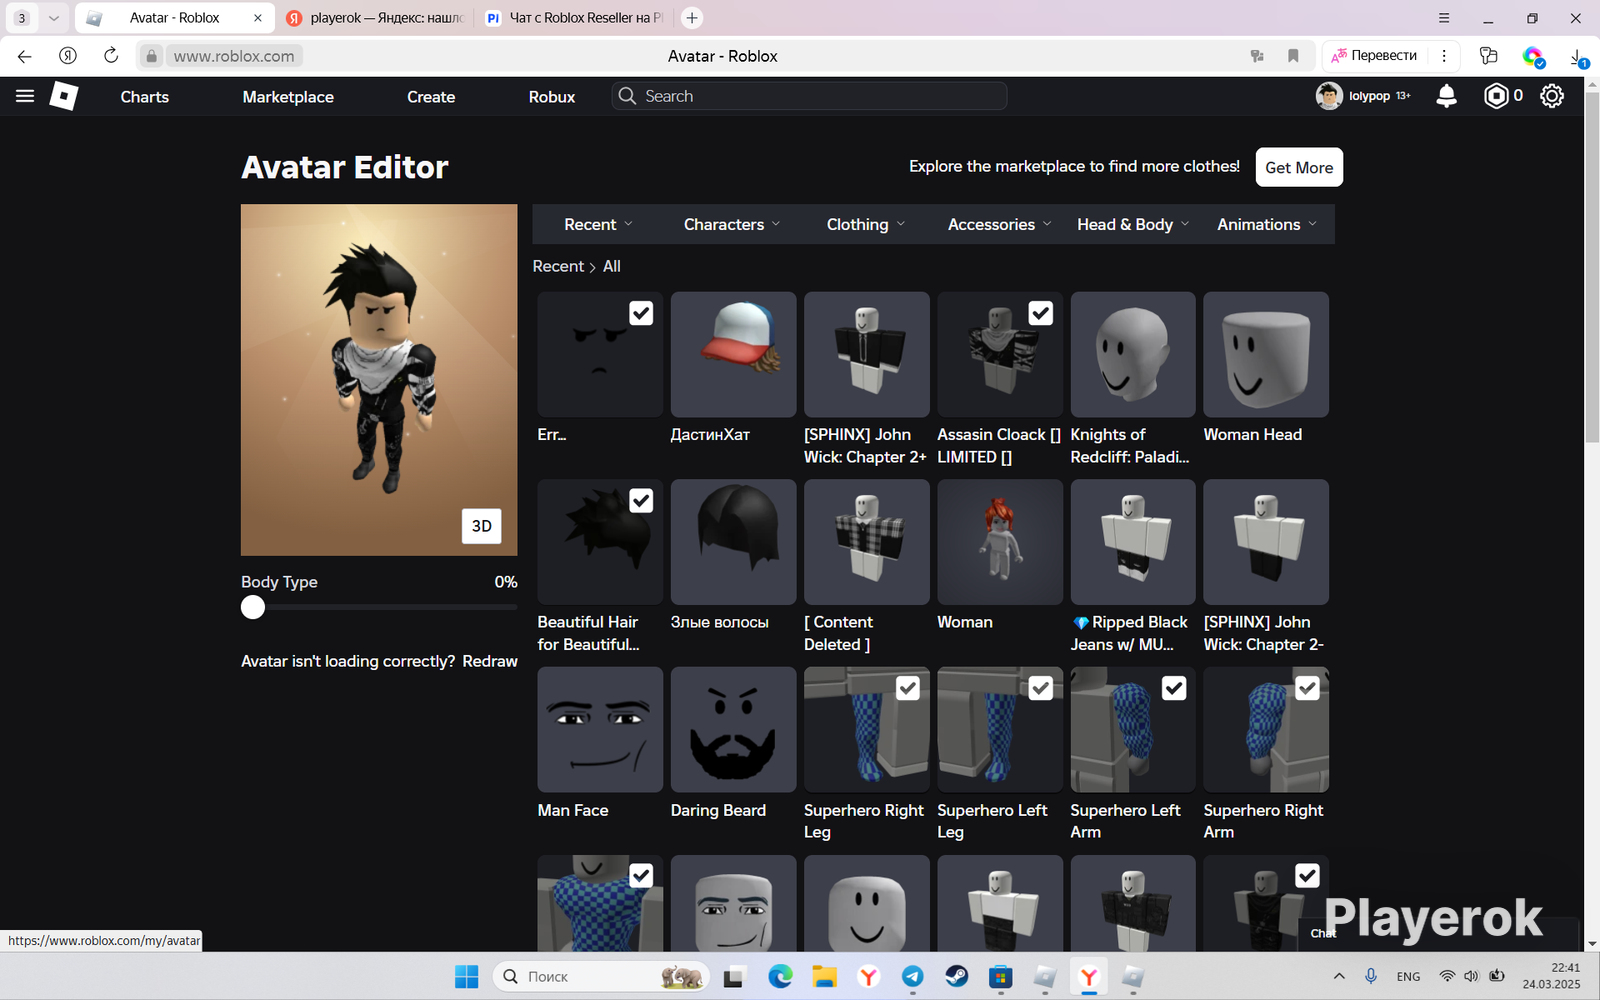This screenshot has width=1600, height=1000.
Task: Expand the Accessories dropdown tab
Action: [1000, 224]
